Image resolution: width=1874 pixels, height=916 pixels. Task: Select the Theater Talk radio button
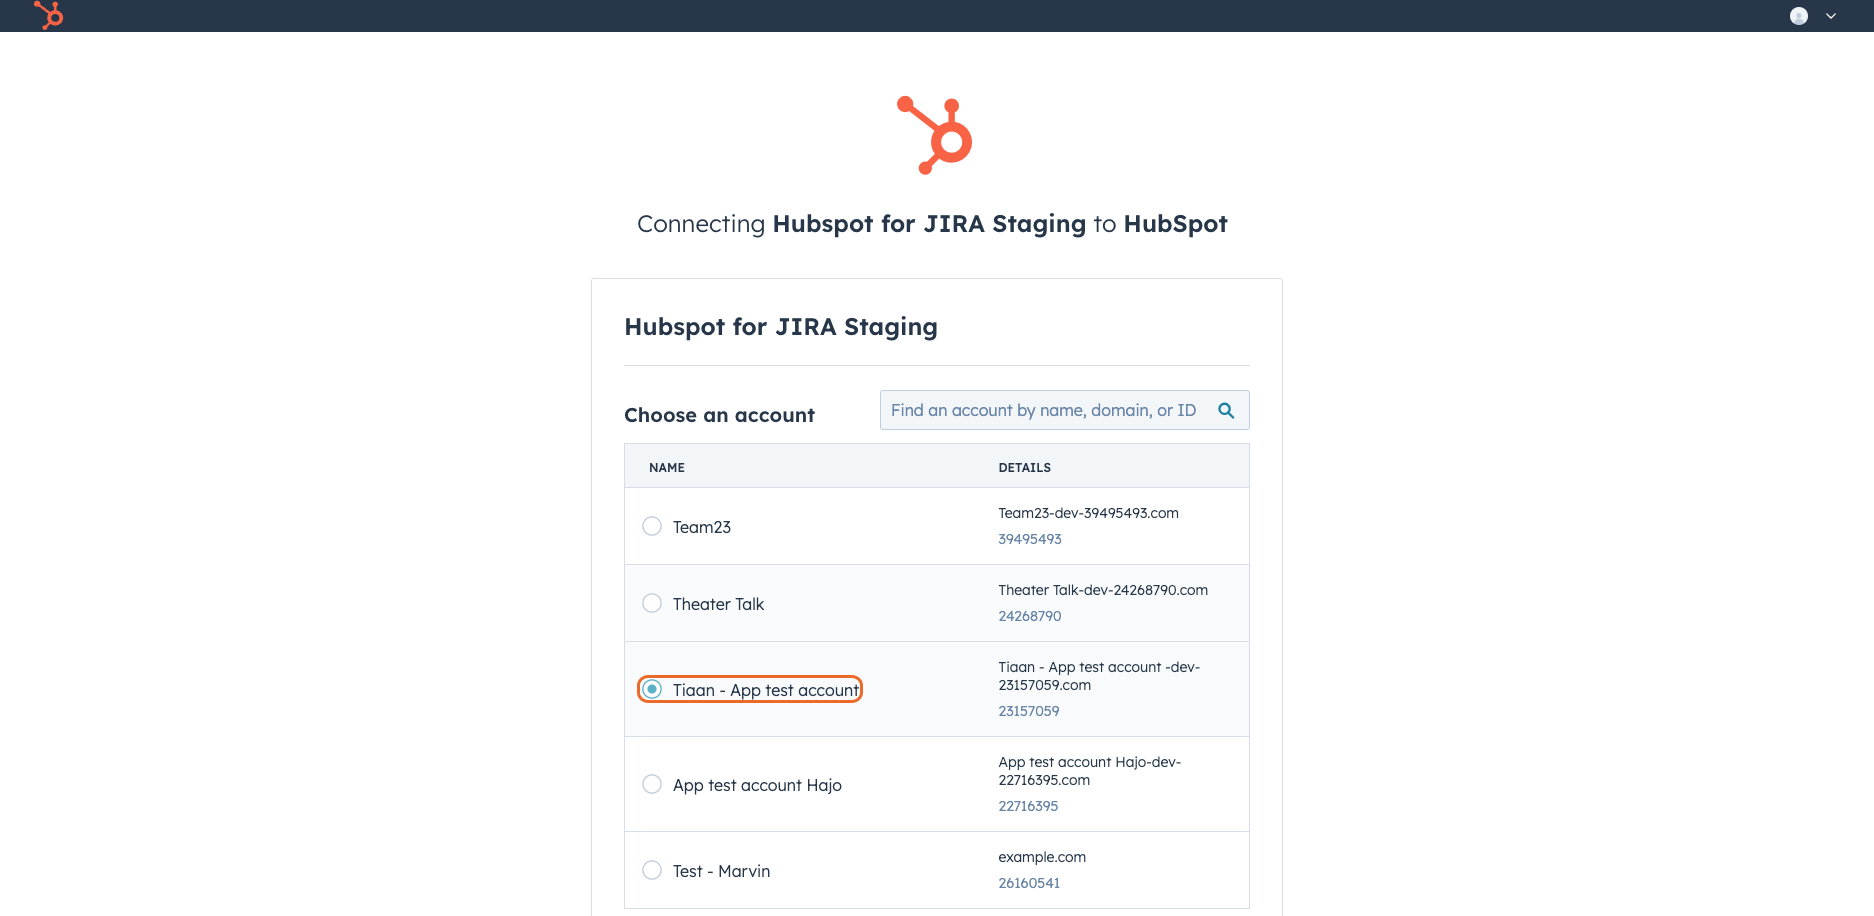pyautogui.click(x=652, y=603)
